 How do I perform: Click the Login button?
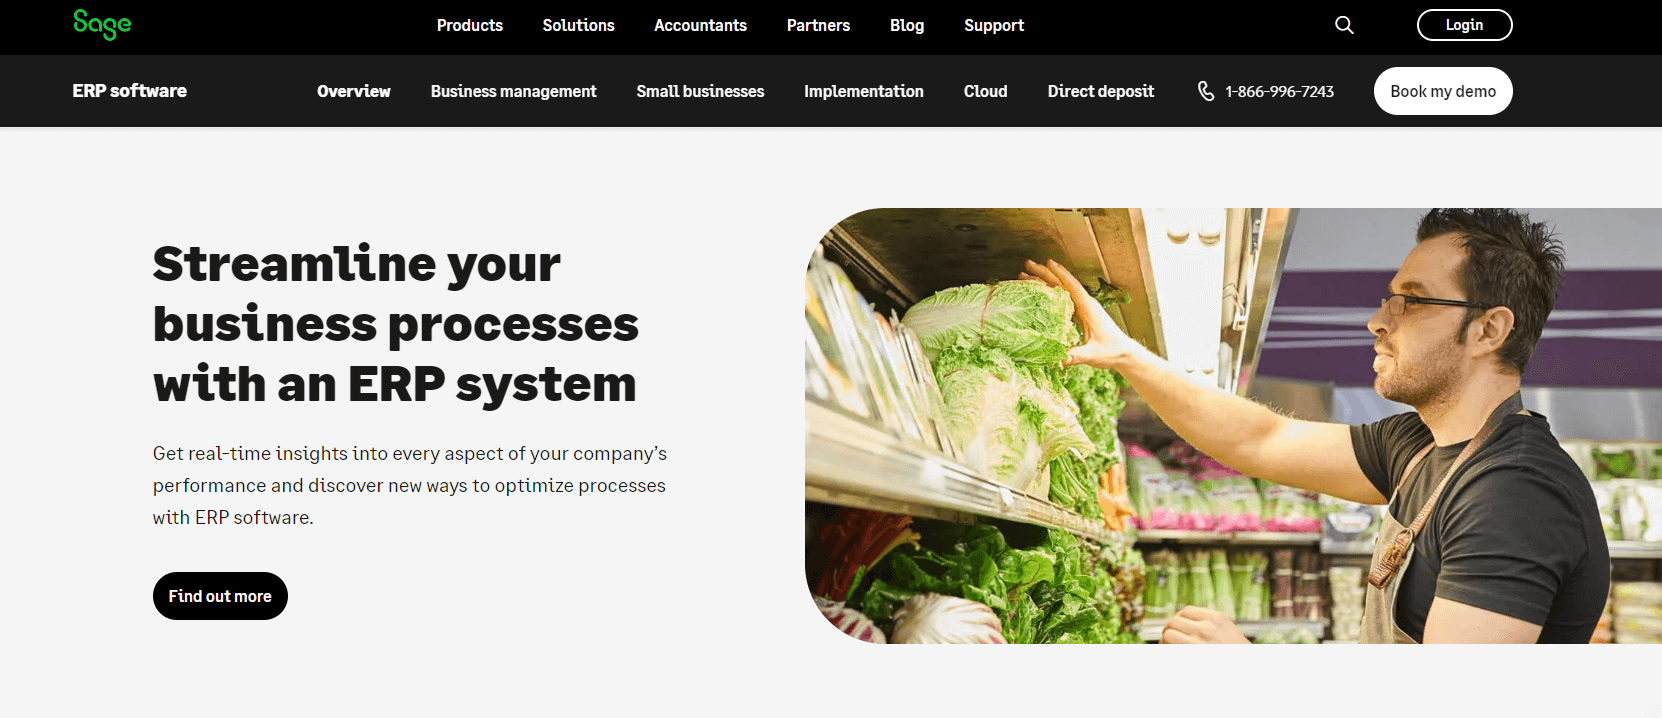pos(1464,25)
